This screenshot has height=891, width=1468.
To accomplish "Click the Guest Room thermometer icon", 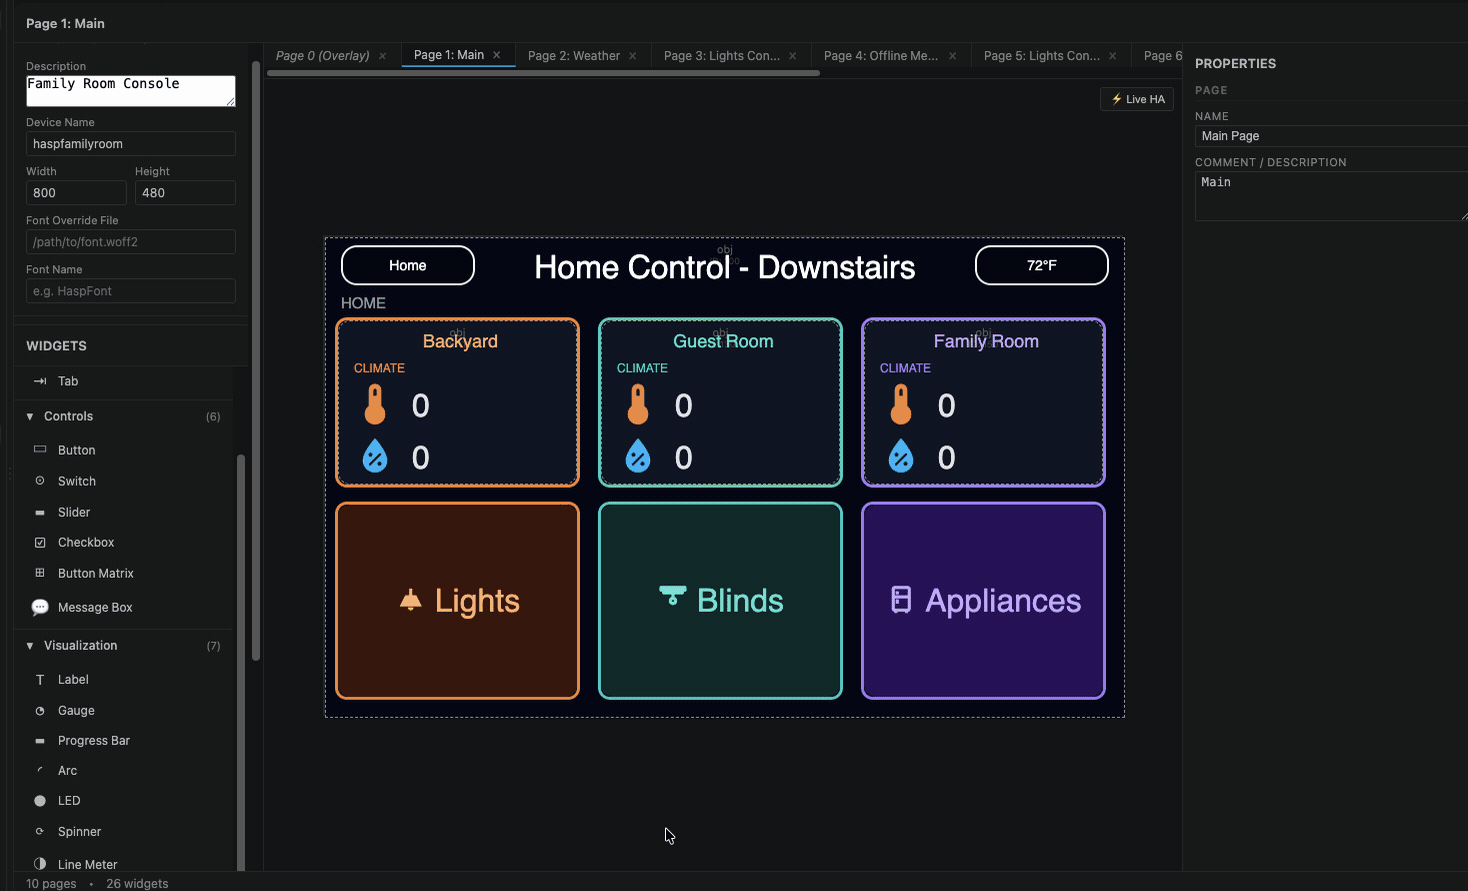I will coord(638,405).
